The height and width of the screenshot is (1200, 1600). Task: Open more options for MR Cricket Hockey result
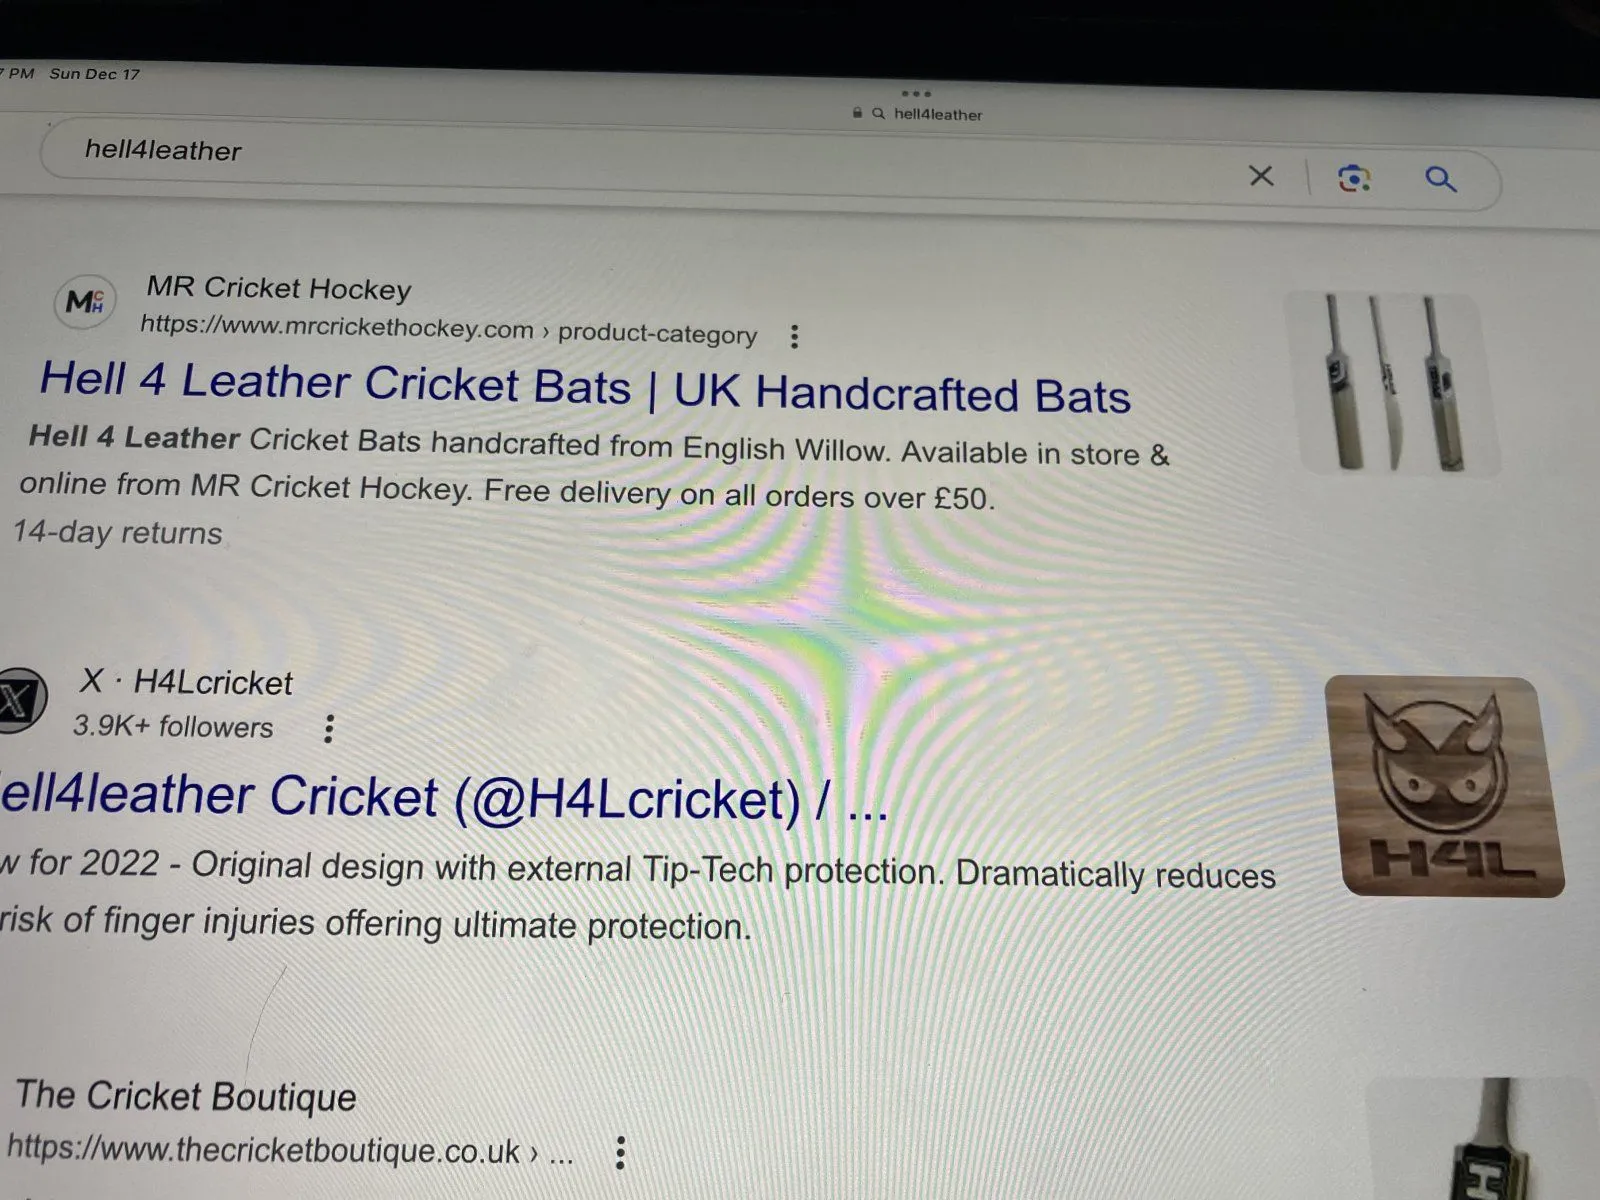click(x=794, y=336)
